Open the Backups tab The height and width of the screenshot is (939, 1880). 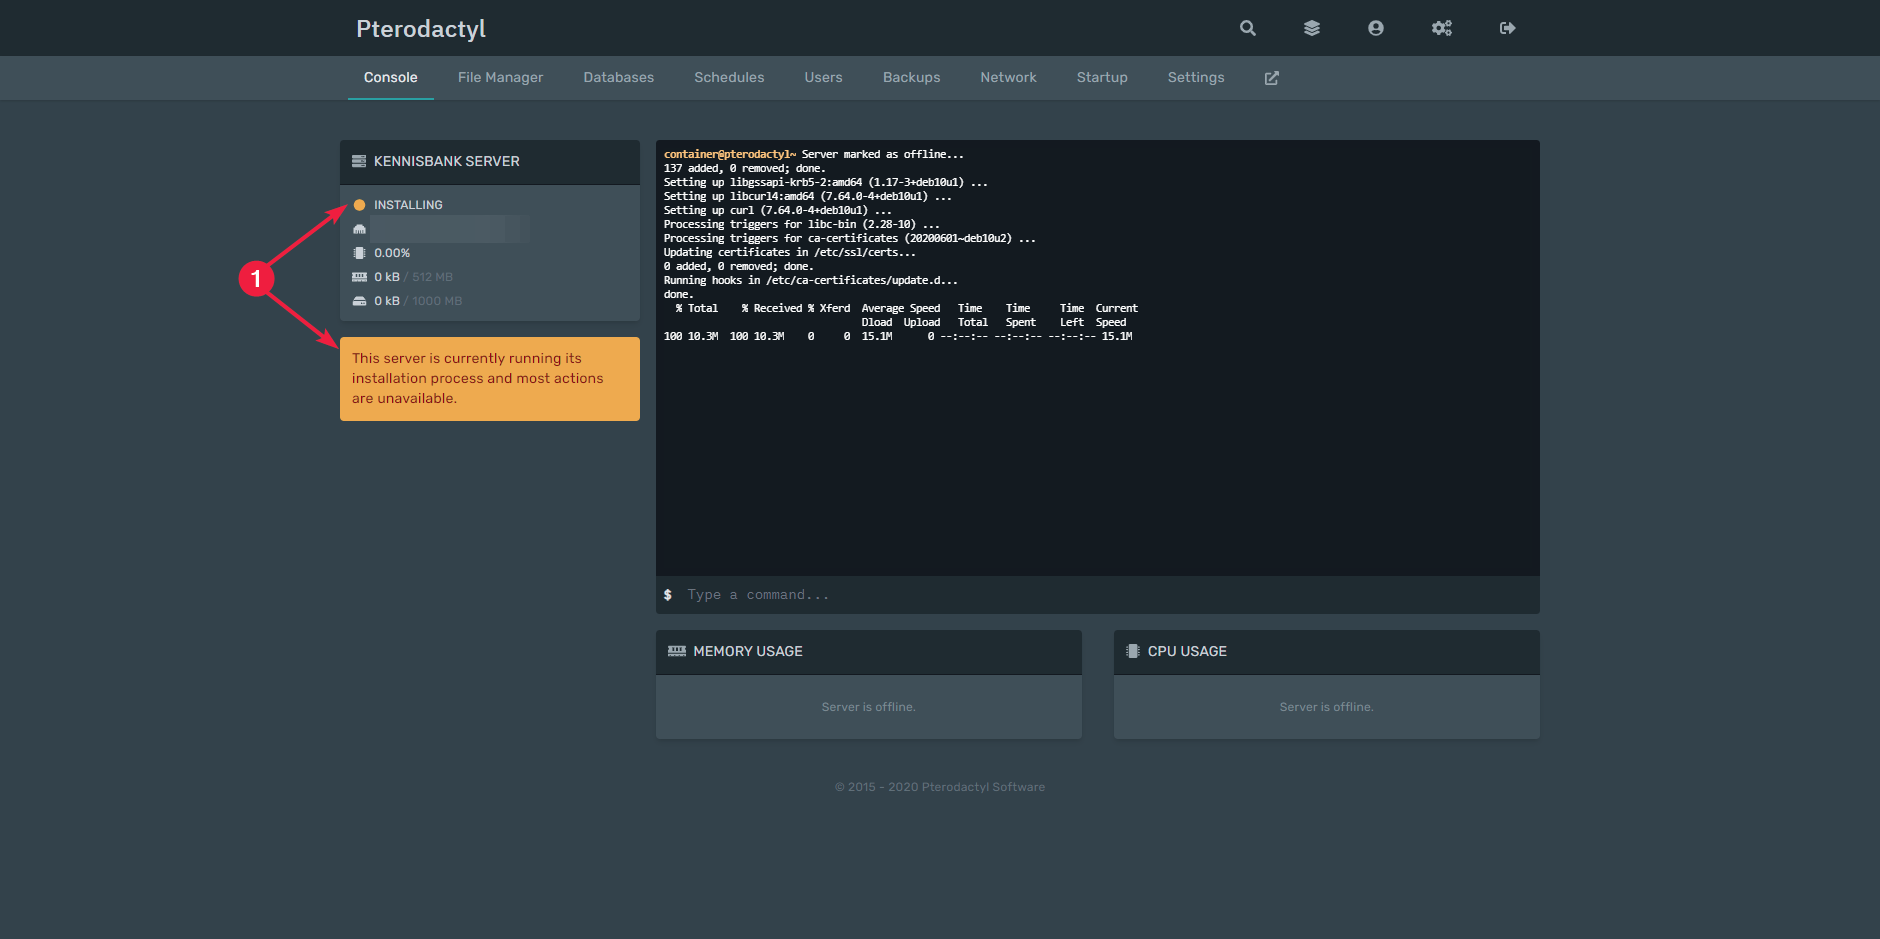click(x=912, y=78)
